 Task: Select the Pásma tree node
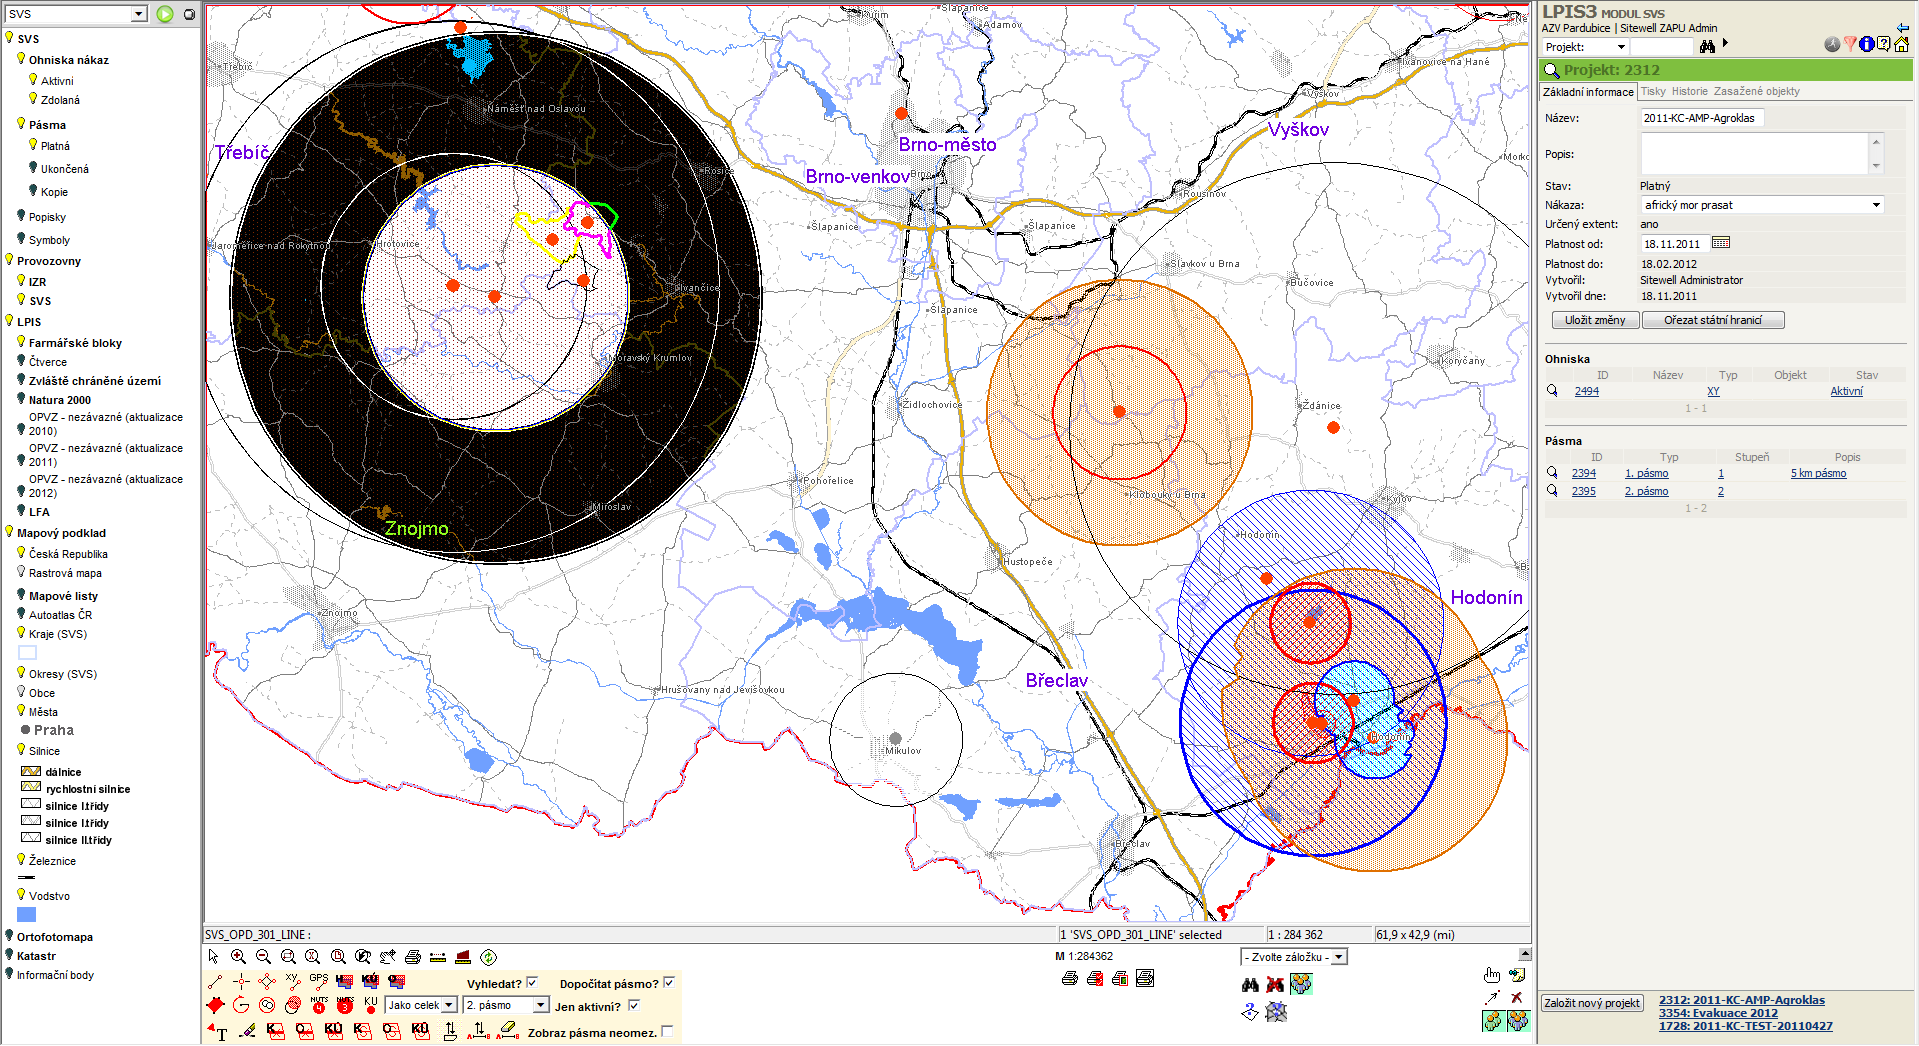(47, 125)
